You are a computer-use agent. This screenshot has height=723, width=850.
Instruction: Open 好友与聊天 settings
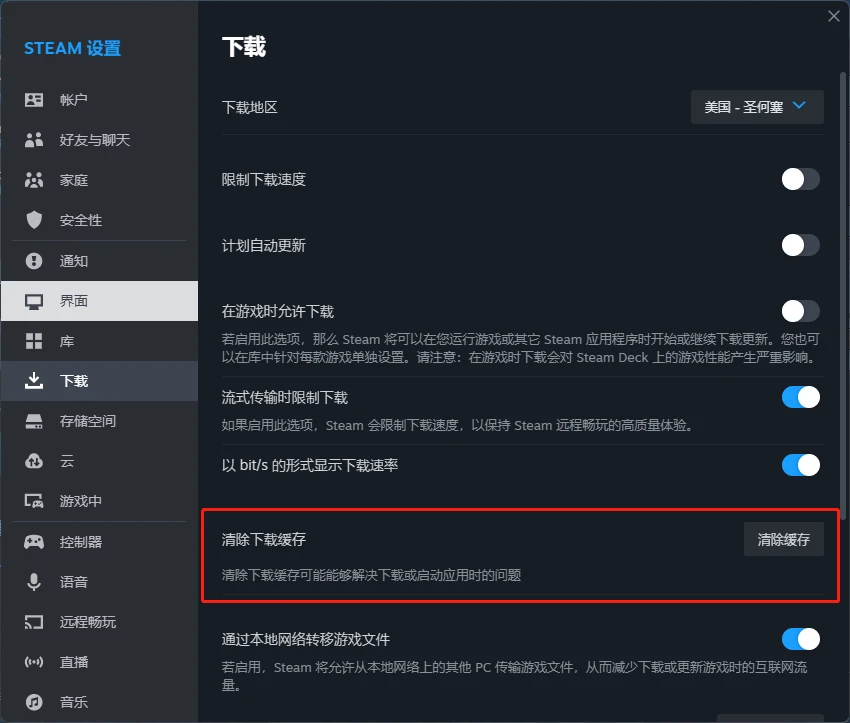pos(100,140)
